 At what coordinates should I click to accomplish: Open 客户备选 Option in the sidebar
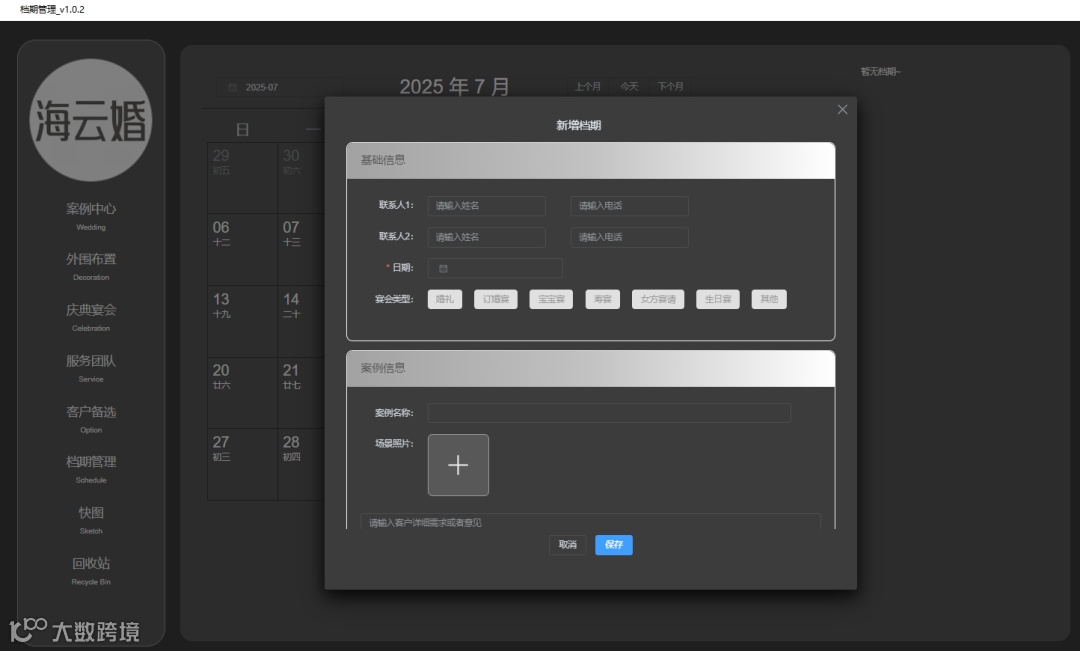coord(91,419)
